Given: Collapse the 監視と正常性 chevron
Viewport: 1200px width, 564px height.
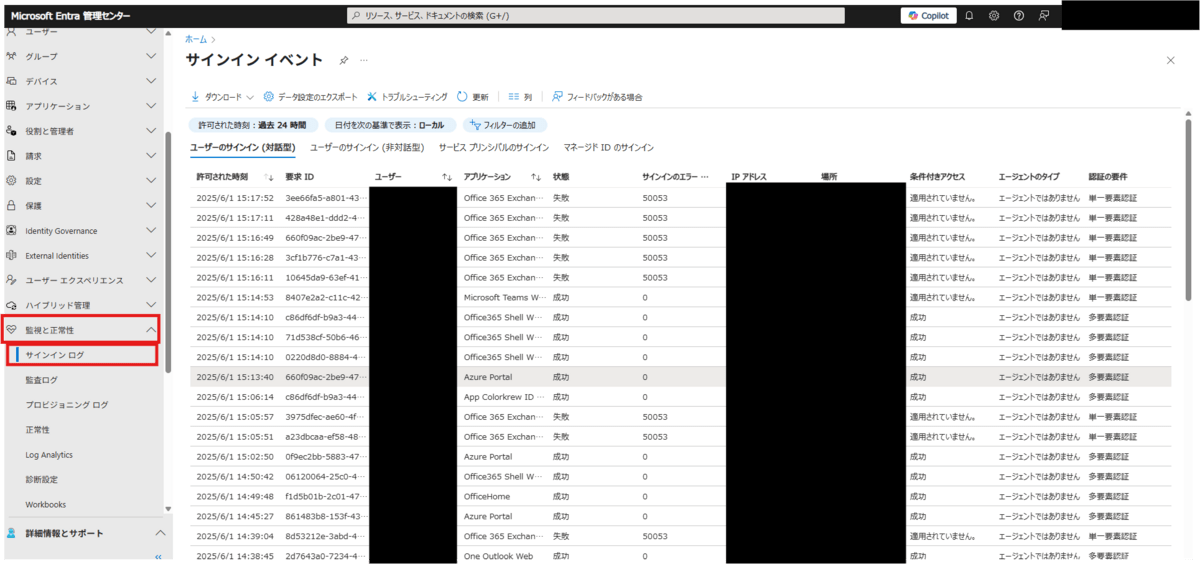Looking at the screenshot, I should point(151,329).
